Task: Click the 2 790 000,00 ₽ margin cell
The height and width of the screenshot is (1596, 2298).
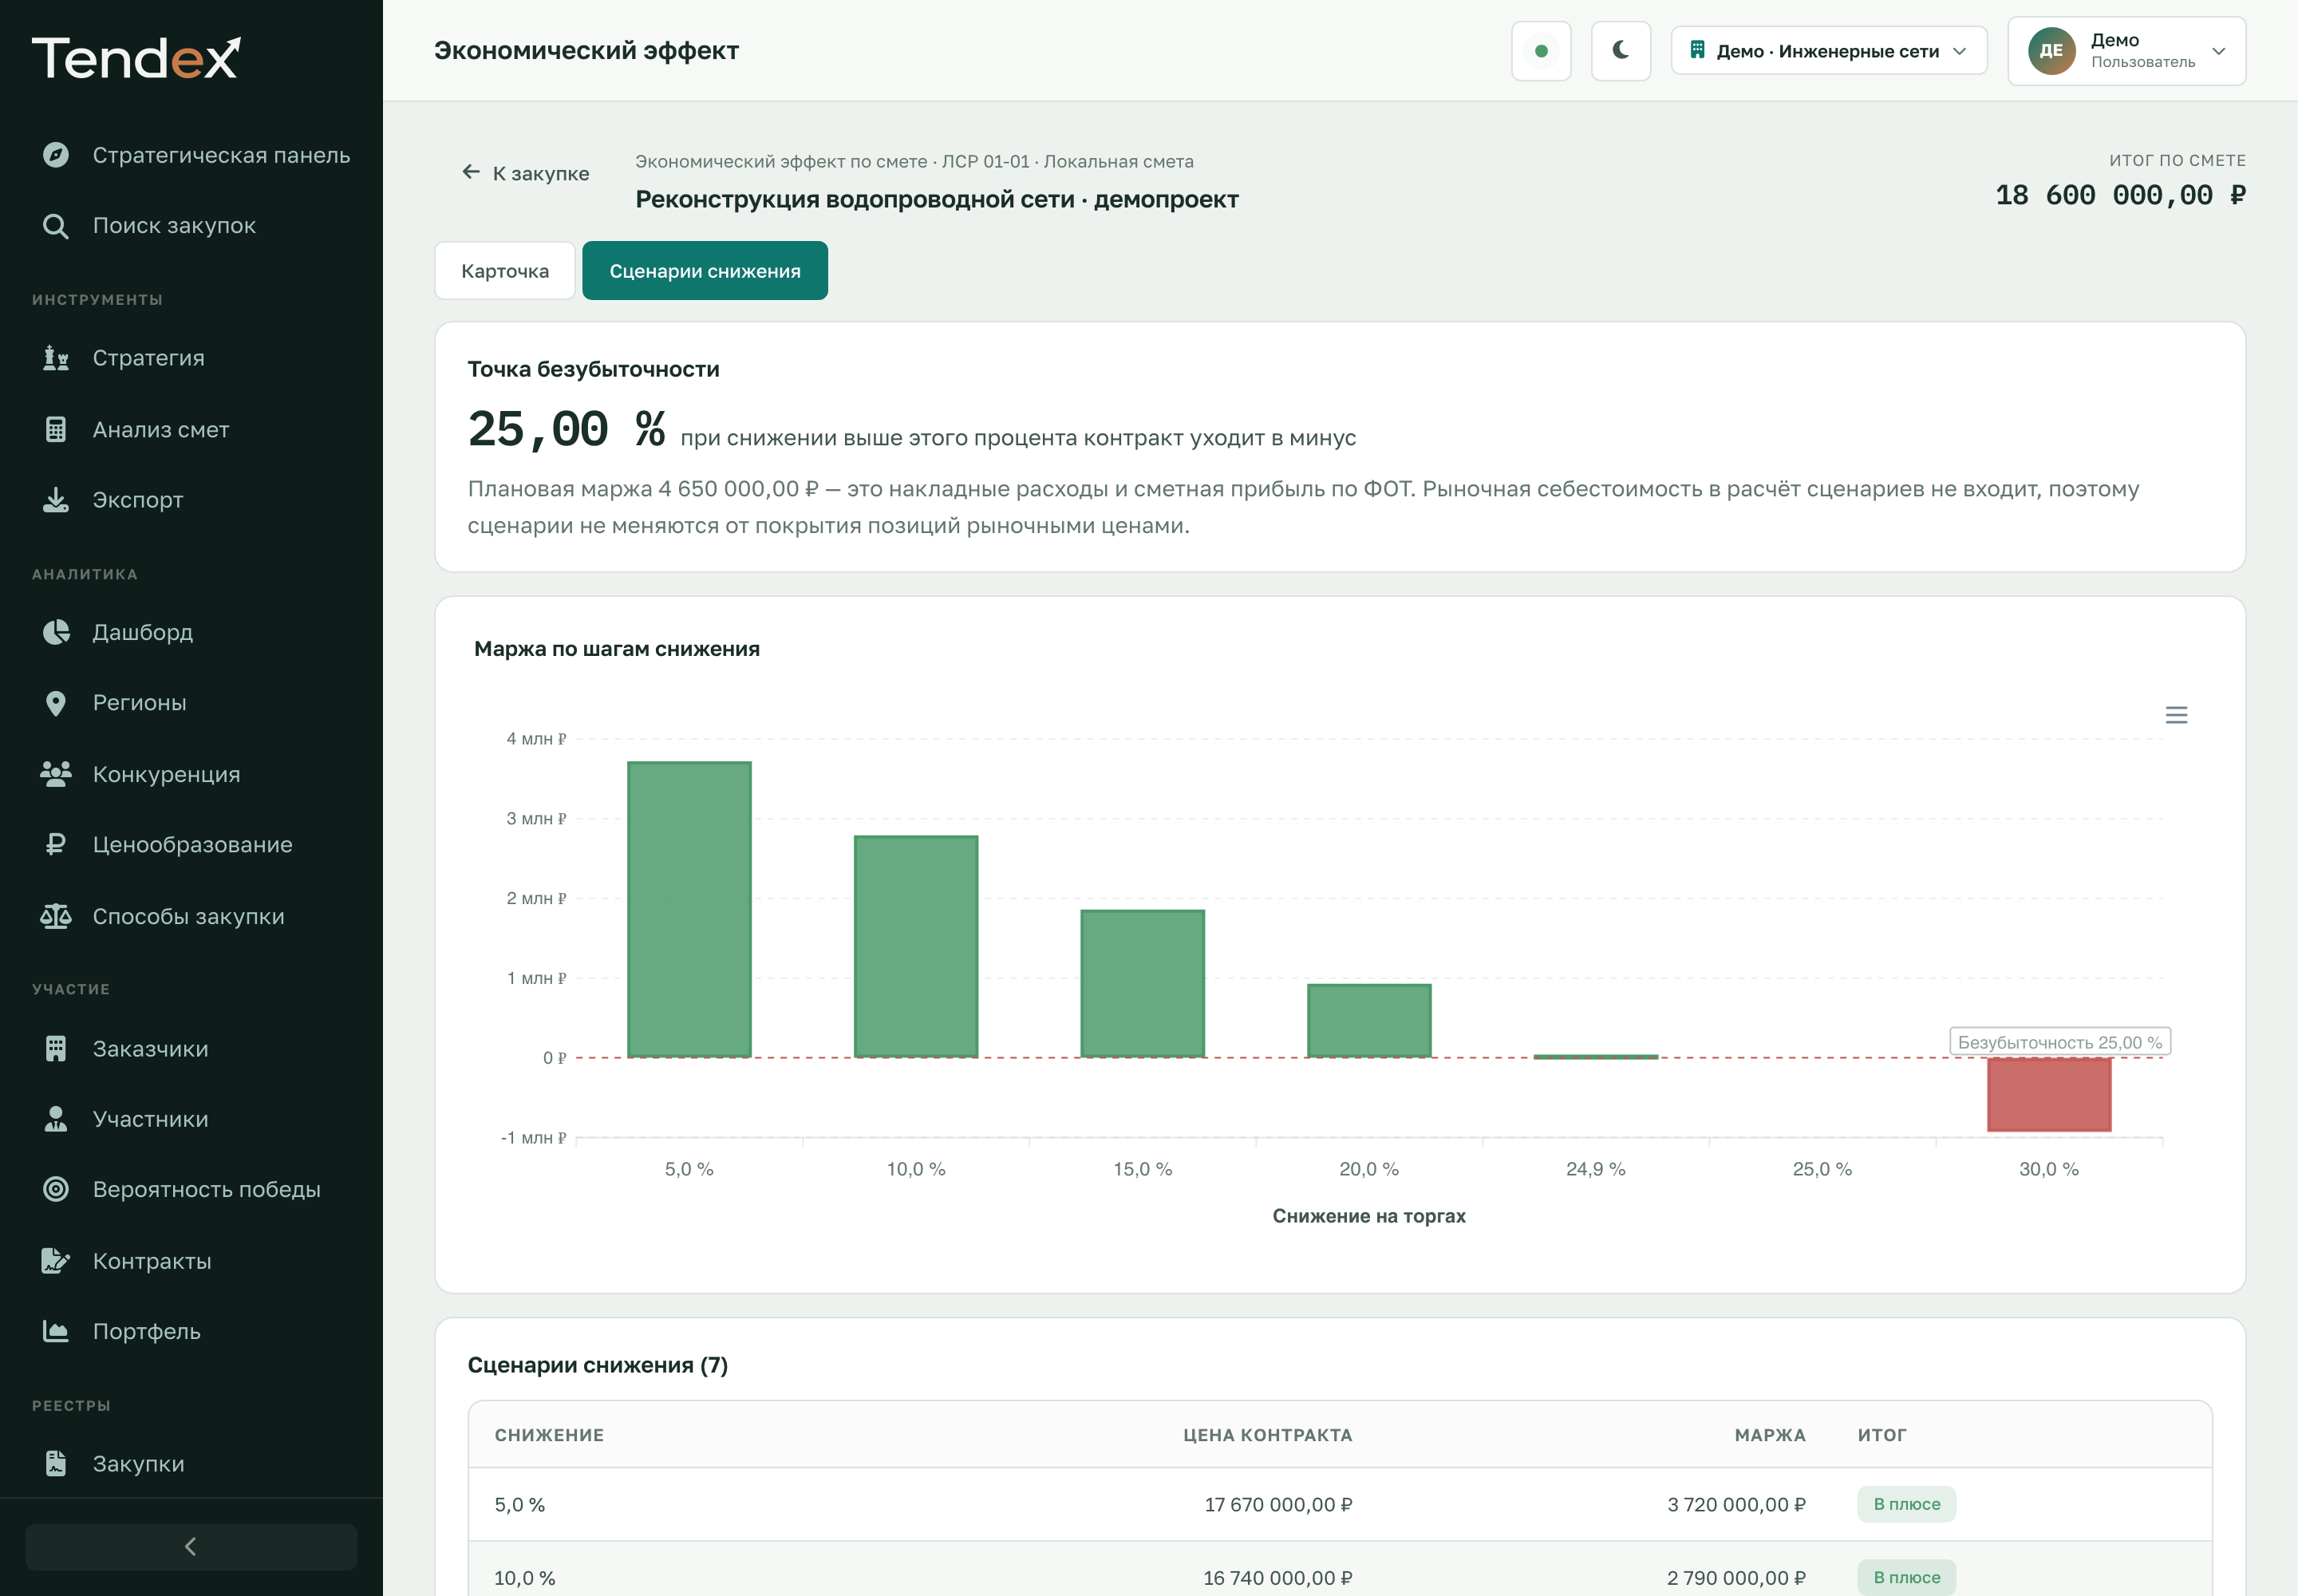Action: [1736, 1578]
